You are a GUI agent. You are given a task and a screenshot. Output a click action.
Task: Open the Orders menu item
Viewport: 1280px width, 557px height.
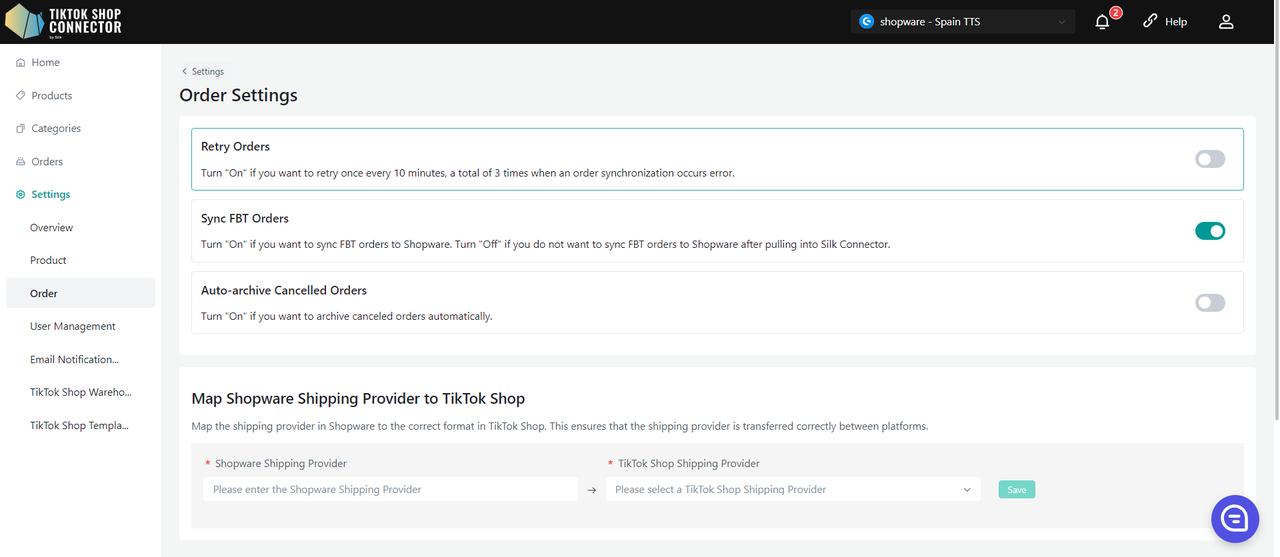[47, 162]
